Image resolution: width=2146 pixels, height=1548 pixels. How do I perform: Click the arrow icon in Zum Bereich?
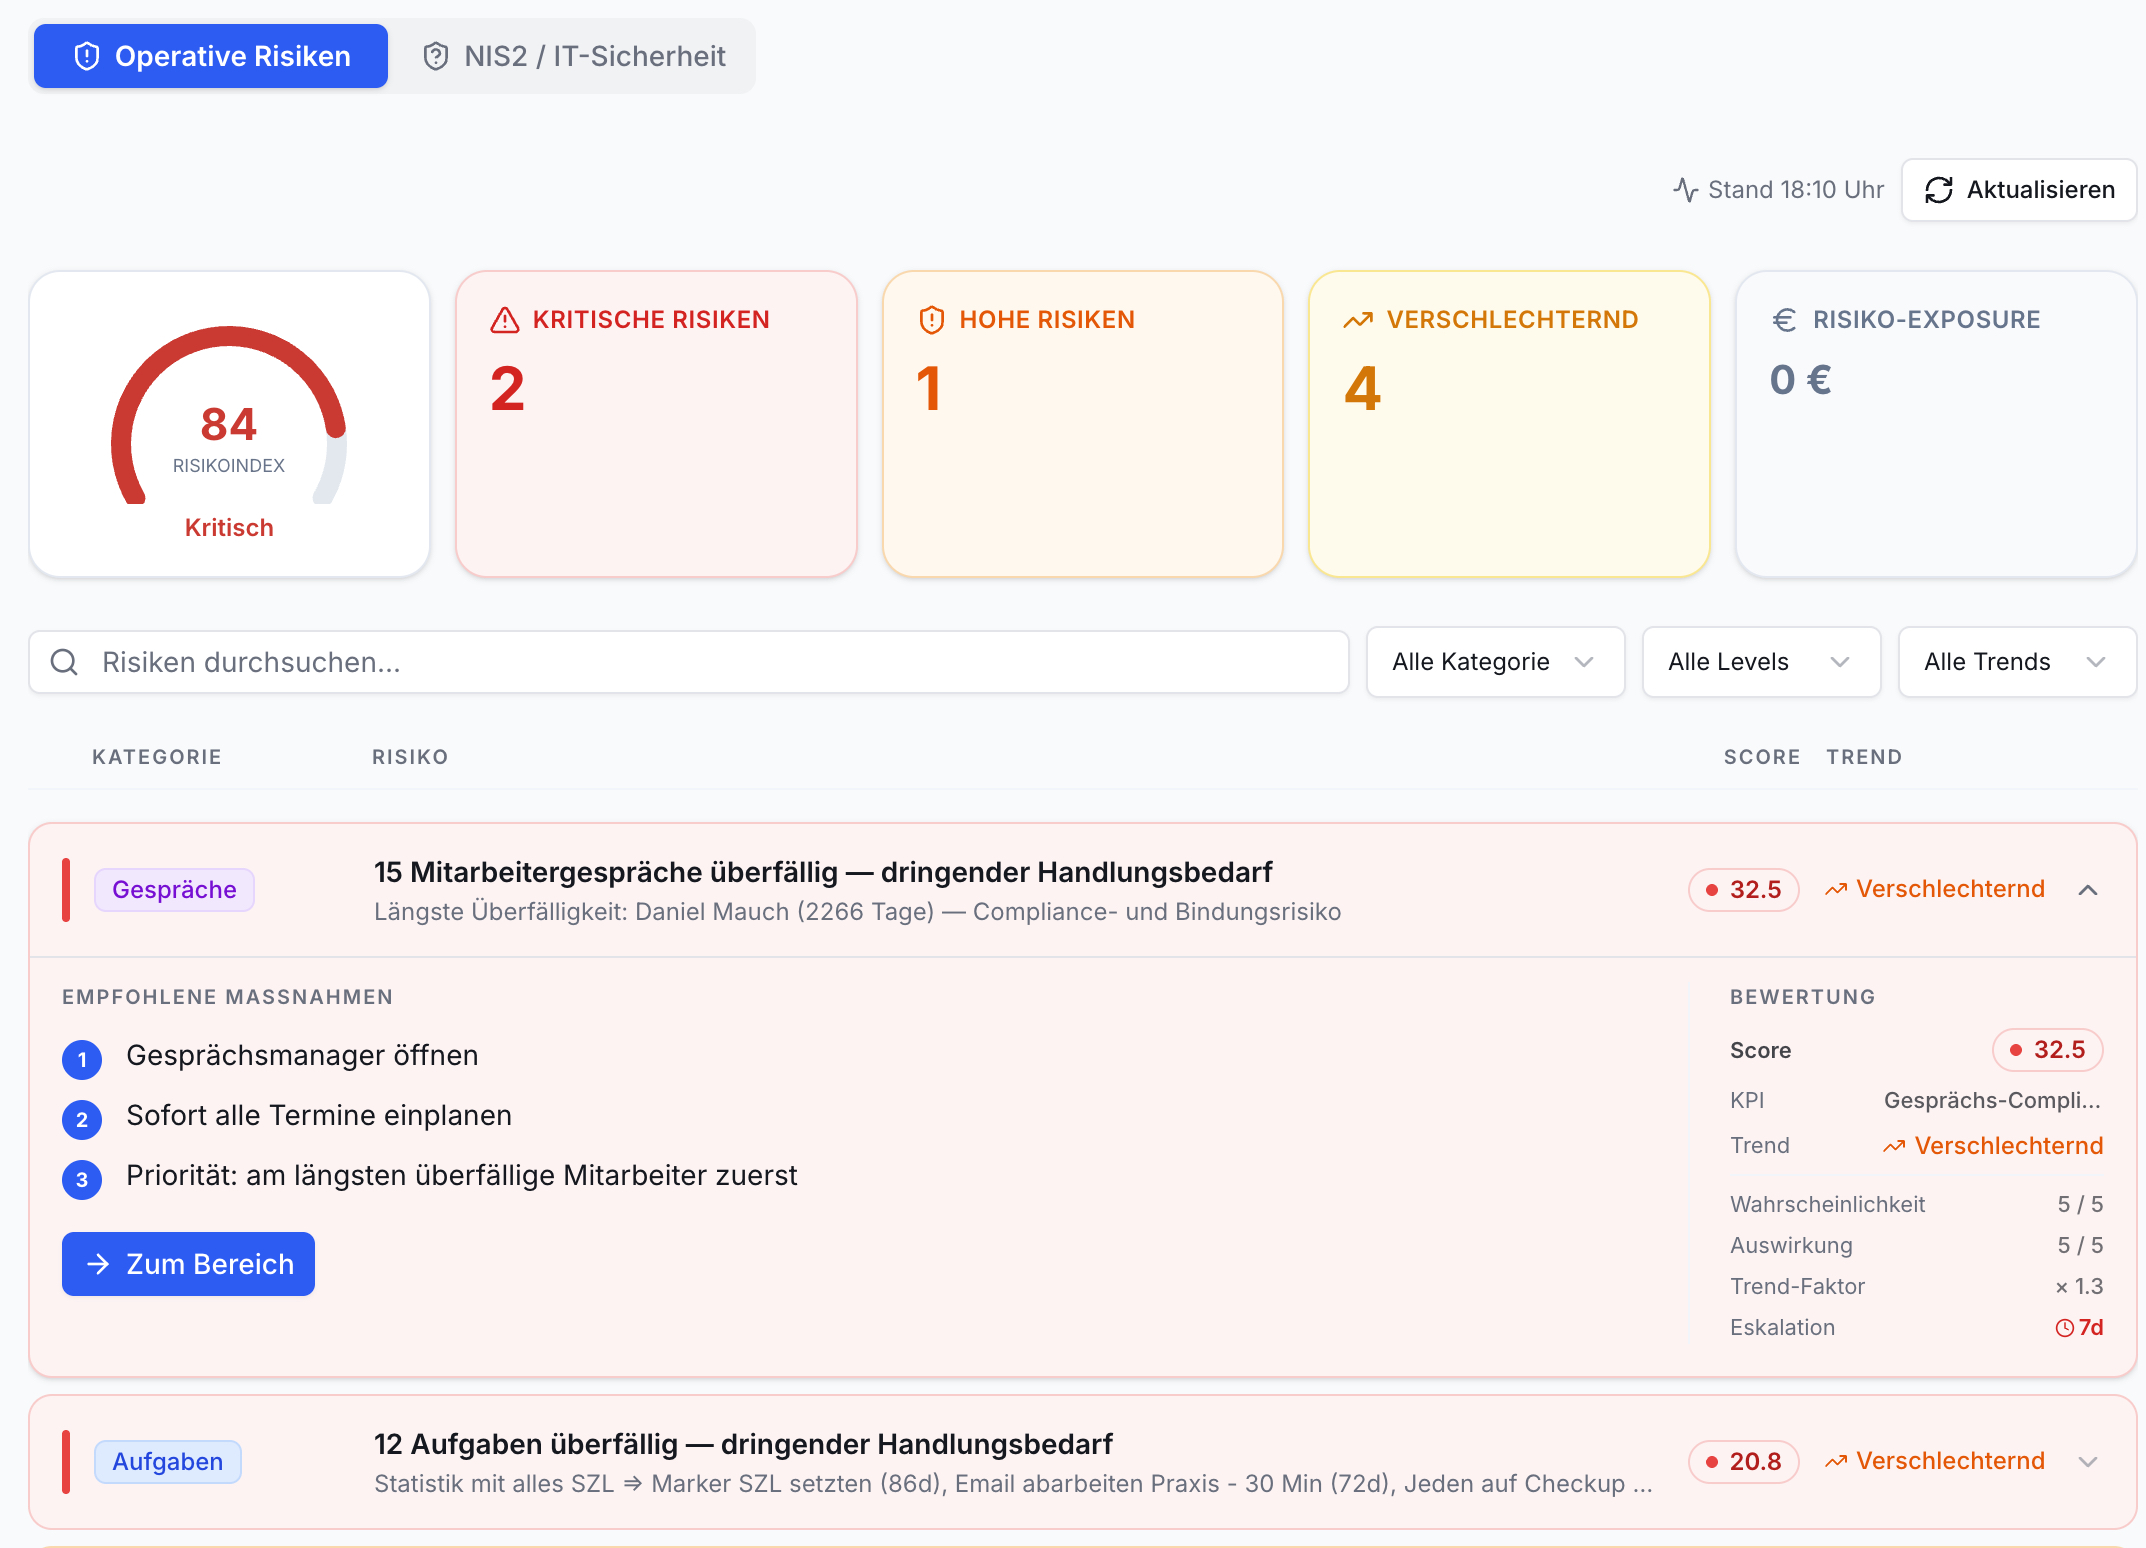coord(98,1264)
